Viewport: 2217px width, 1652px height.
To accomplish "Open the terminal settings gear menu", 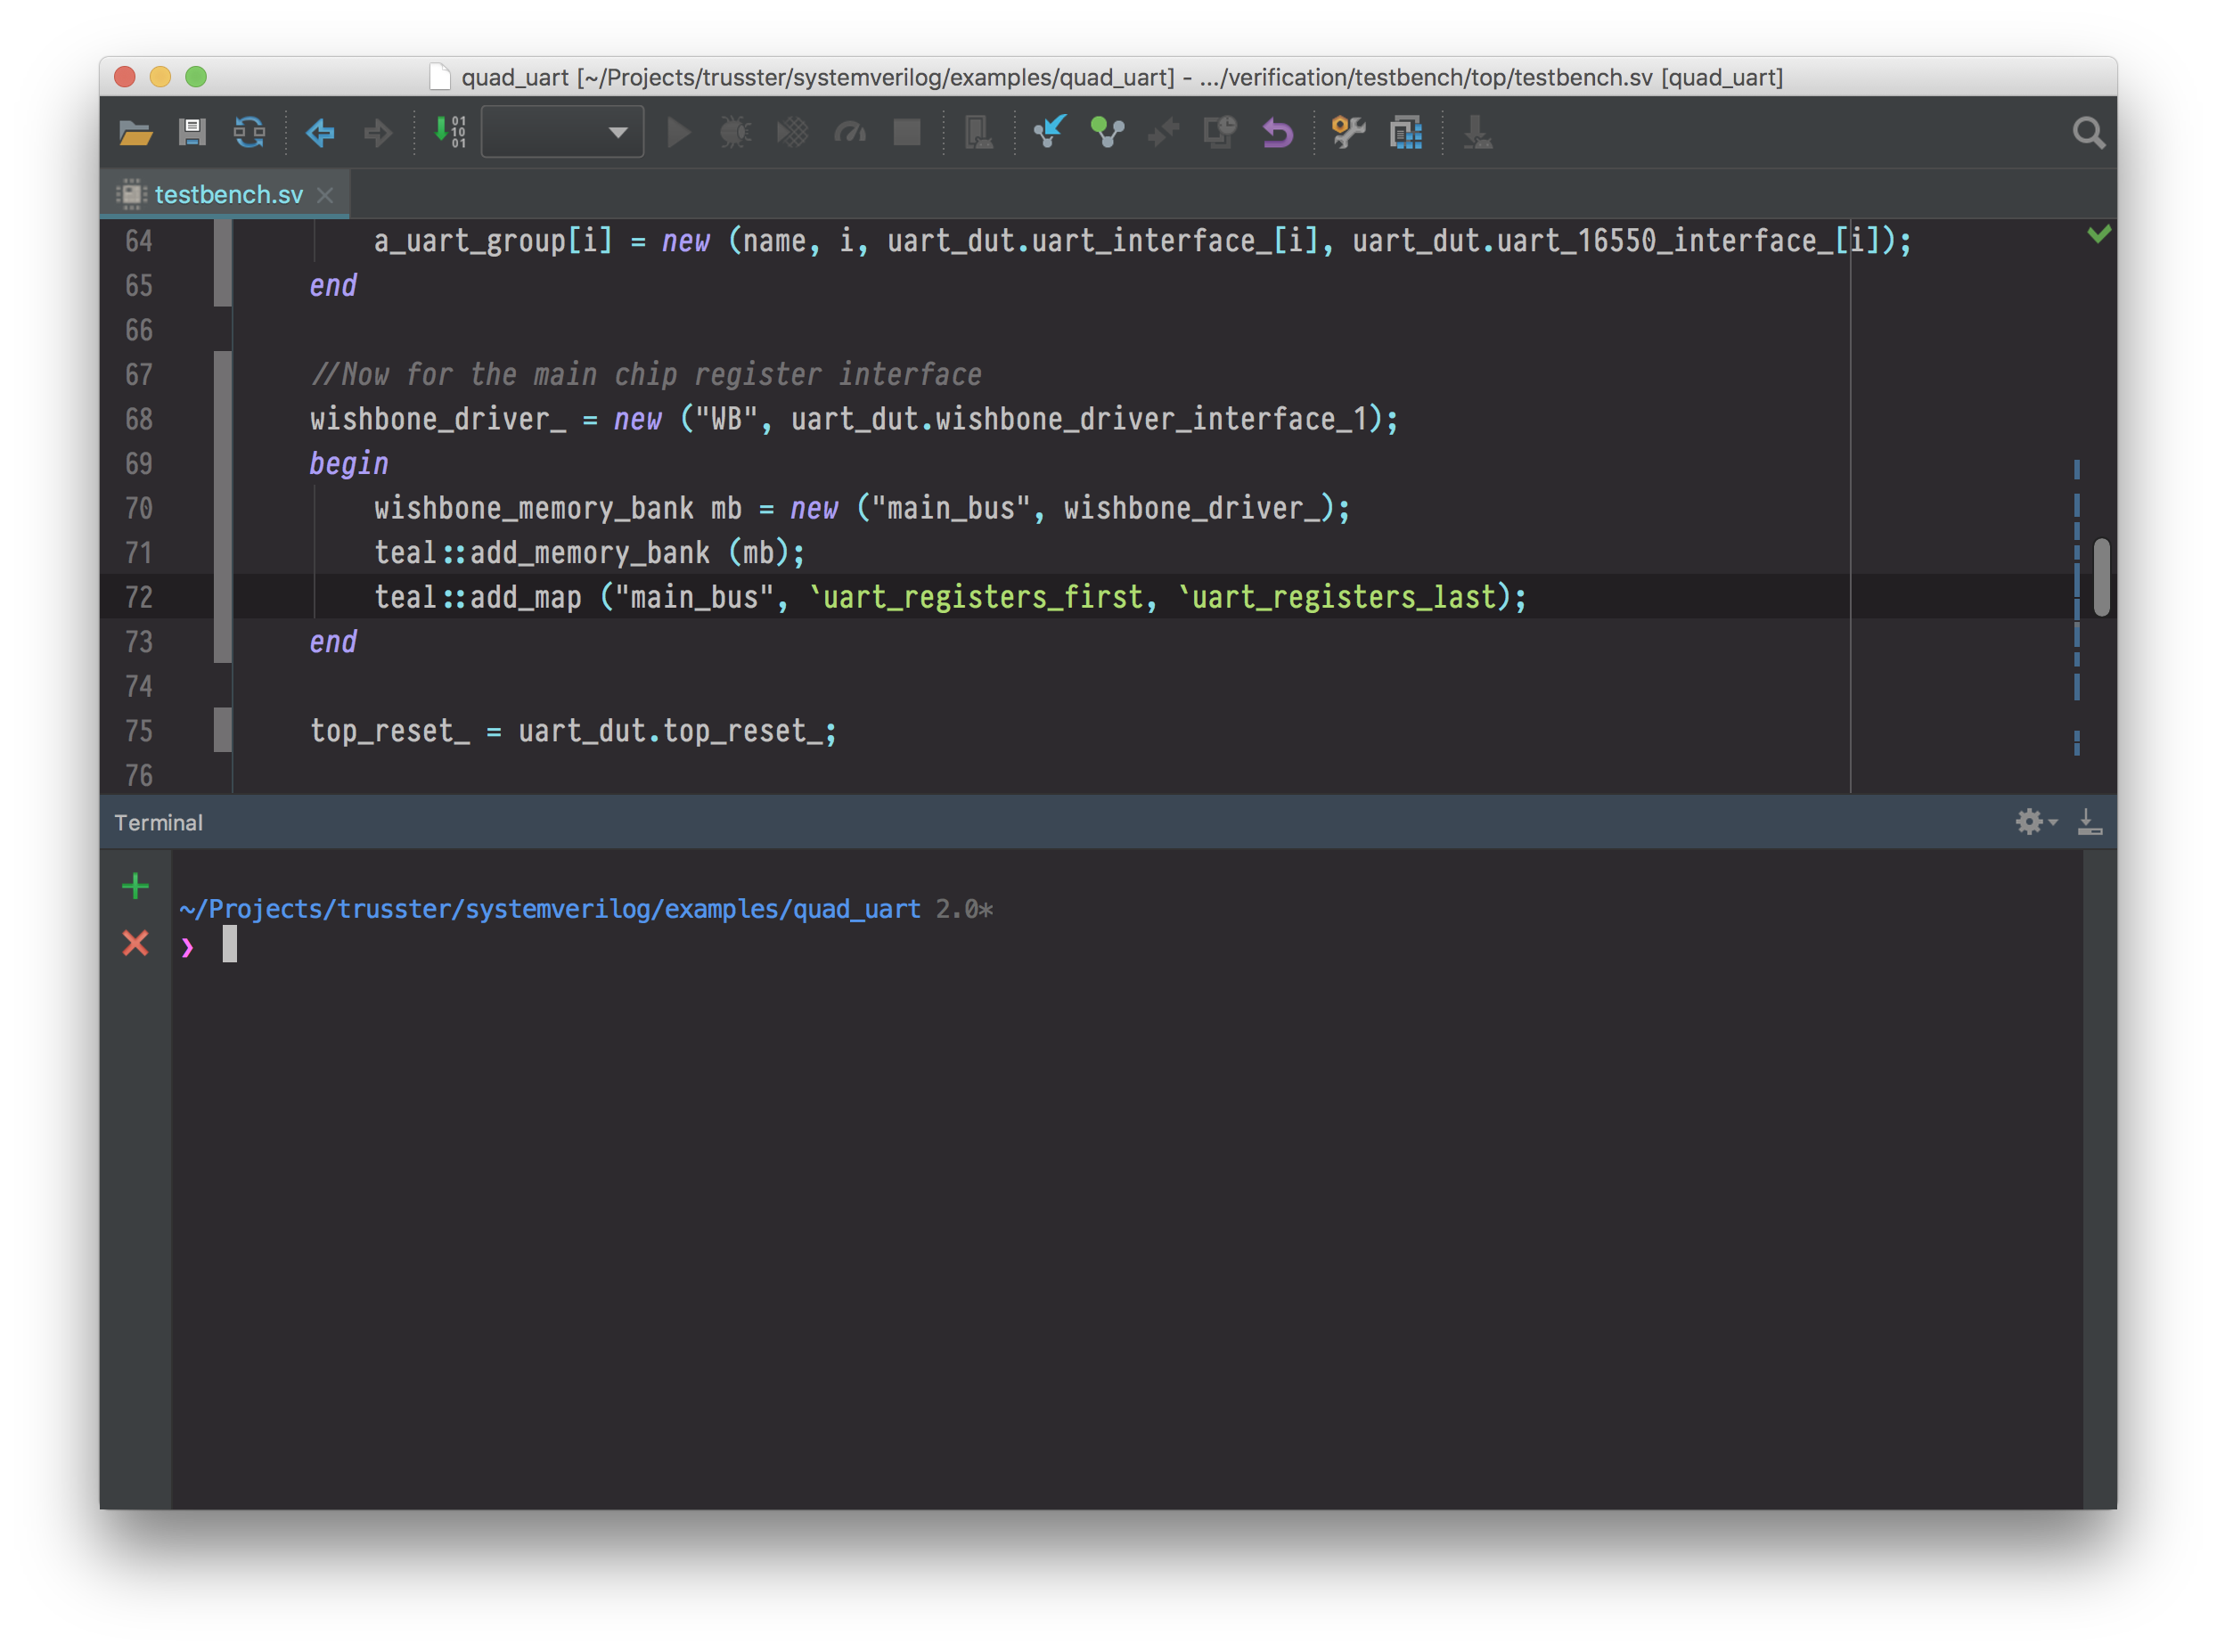I will point(2035,822).
